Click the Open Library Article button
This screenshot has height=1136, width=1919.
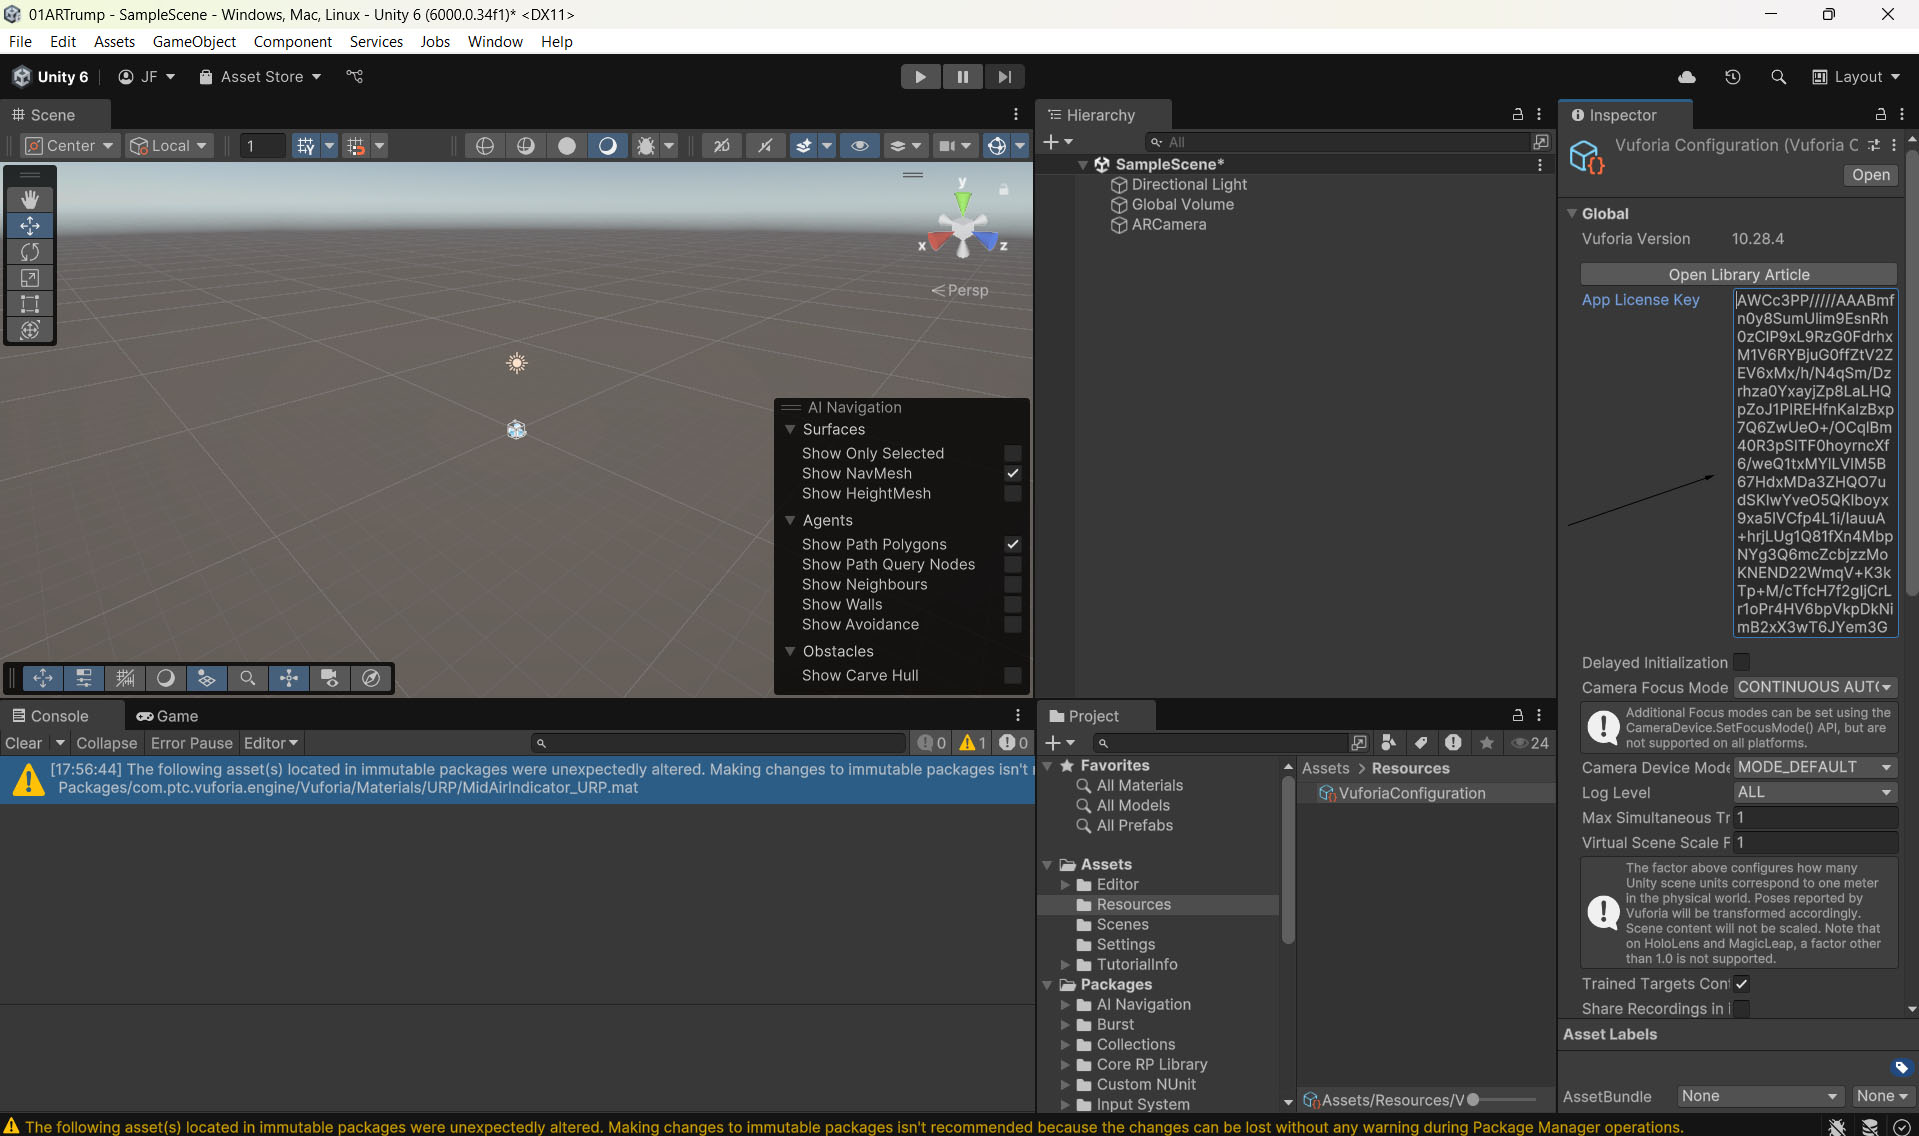coord(1738,274)
